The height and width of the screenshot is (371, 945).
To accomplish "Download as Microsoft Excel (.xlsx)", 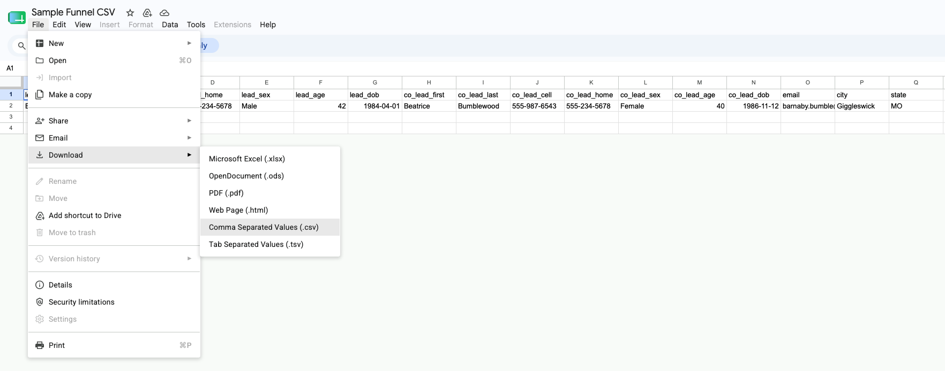I will pyautogui.click(x=270, y=159).
